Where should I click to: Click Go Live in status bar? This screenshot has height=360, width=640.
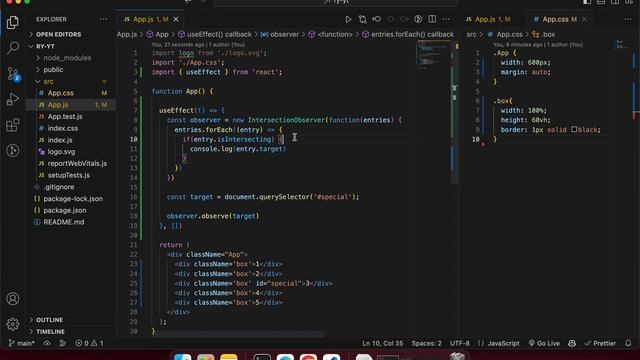[x=544, y=343]
